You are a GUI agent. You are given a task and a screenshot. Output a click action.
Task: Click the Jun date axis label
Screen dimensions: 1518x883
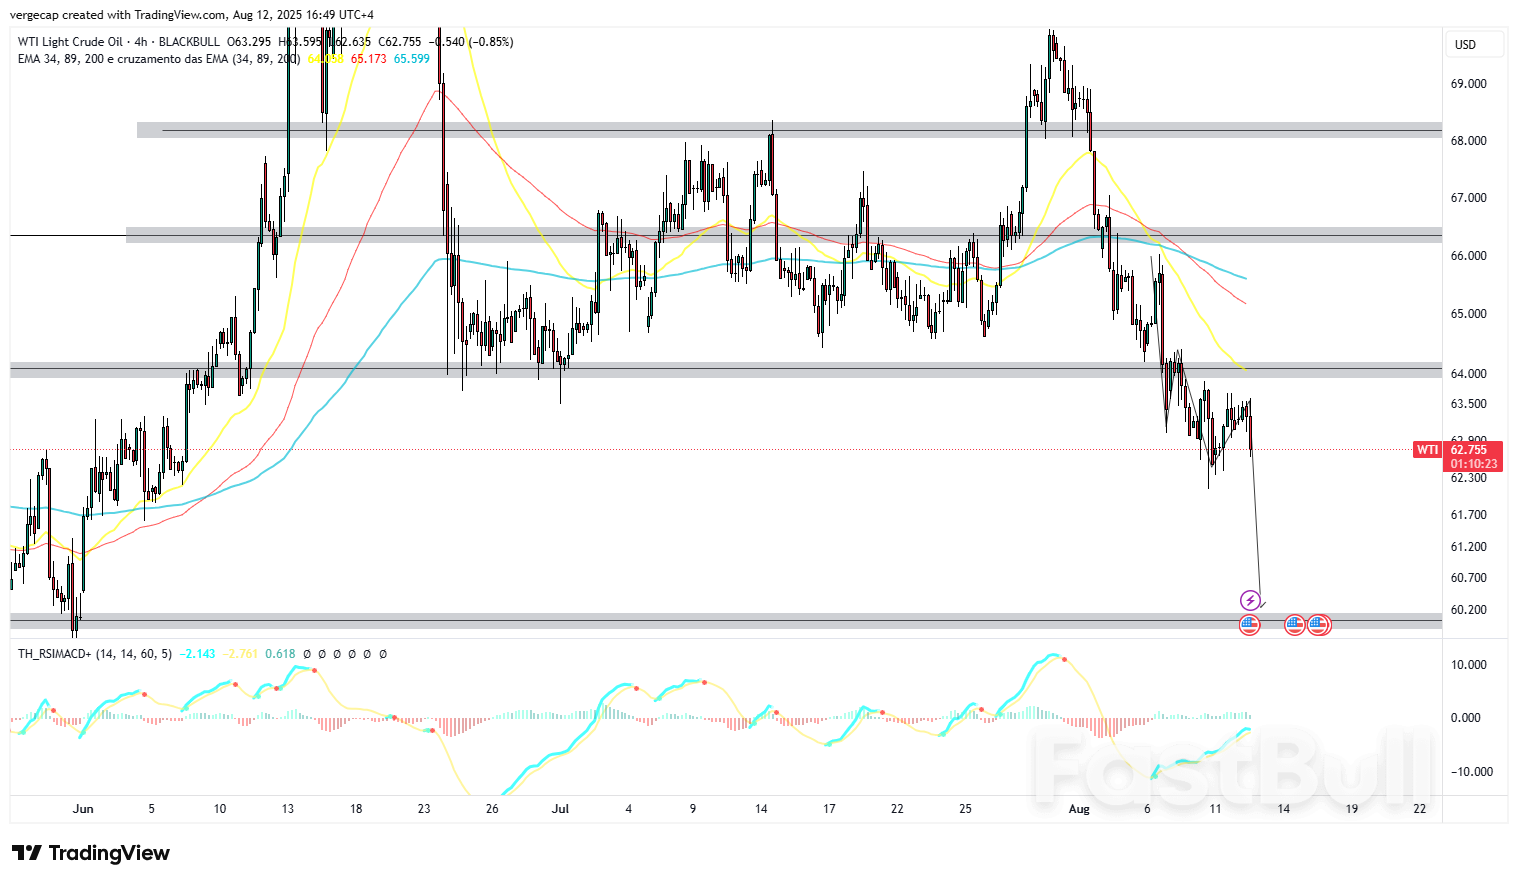83,809
